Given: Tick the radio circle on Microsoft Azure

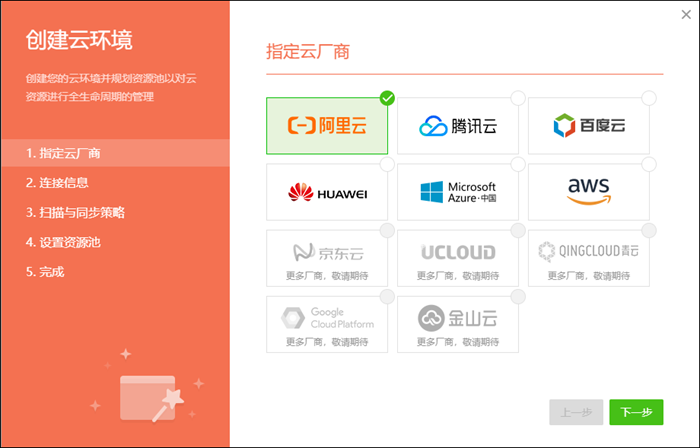Looking at the screenshot, I should point(518,164).
